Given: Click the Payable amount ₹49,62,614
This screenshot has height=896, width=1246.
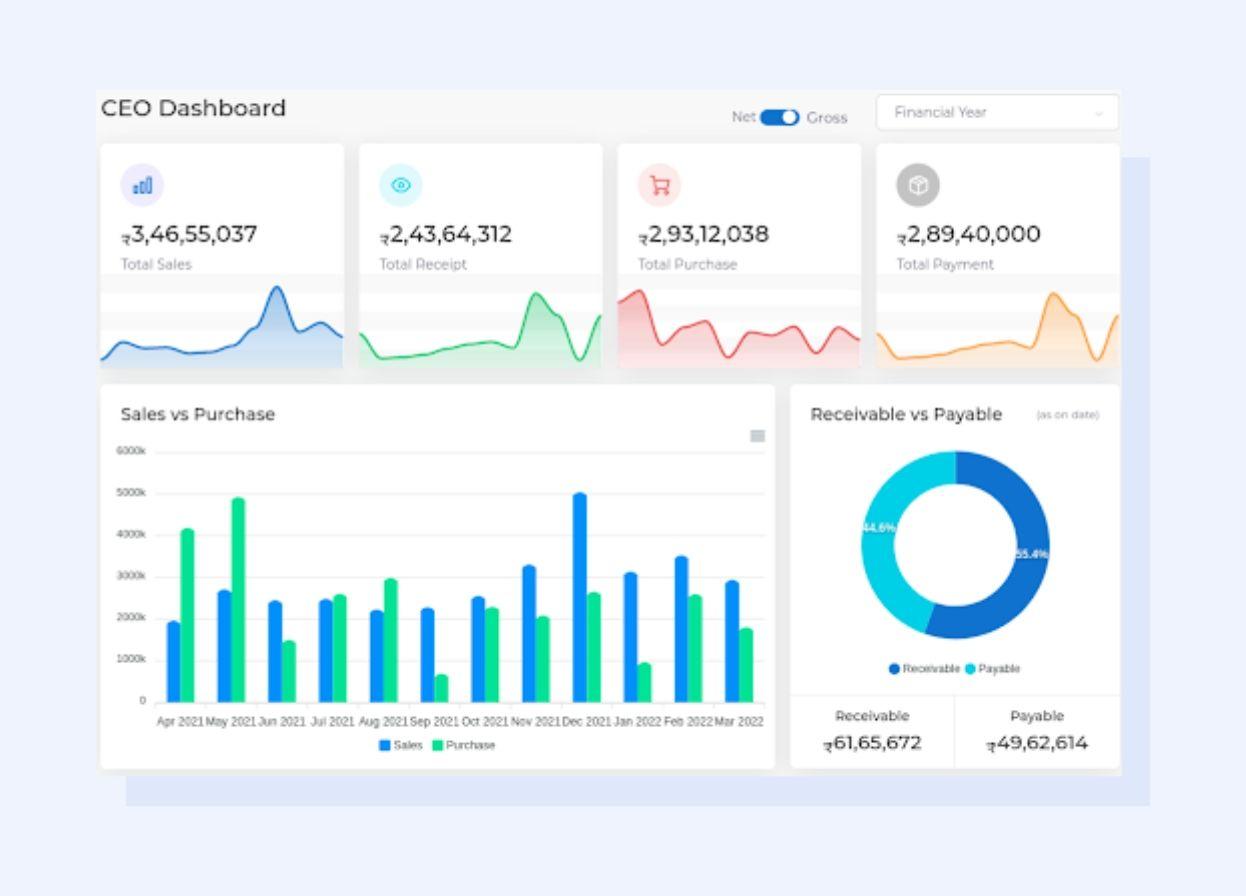Looking at the screenshot, I should click(1037, 743).
